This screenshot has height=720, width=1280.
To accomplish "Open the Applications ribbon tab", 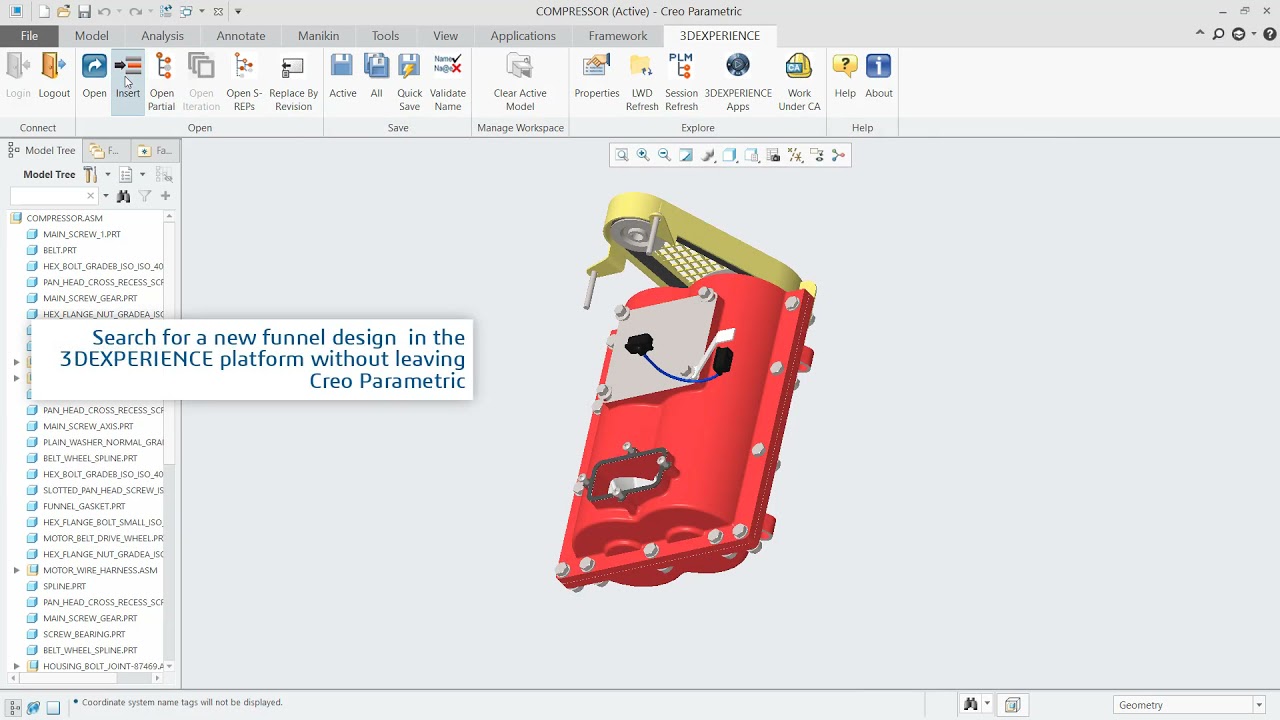I will click(523, 35).
